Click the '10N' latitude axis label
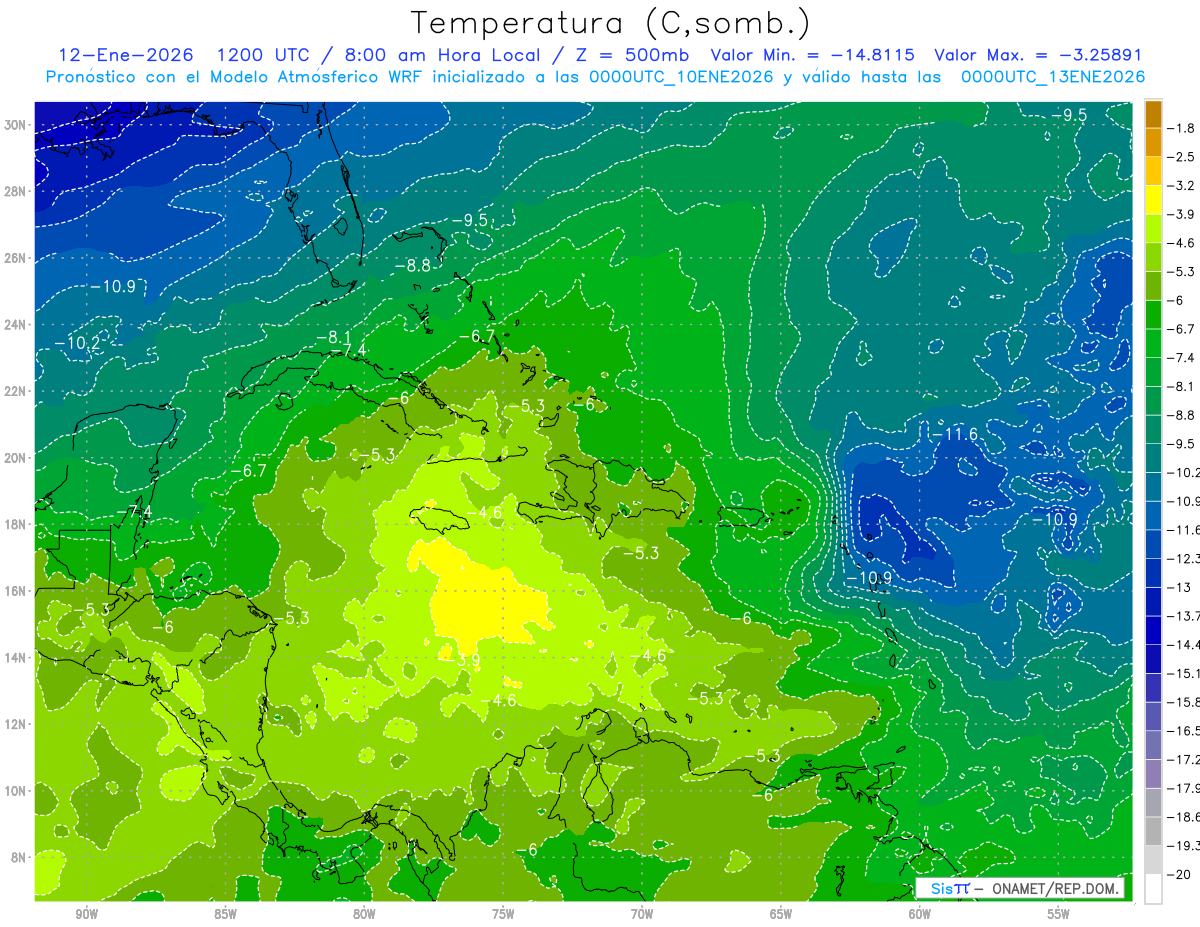 (17, 790)
